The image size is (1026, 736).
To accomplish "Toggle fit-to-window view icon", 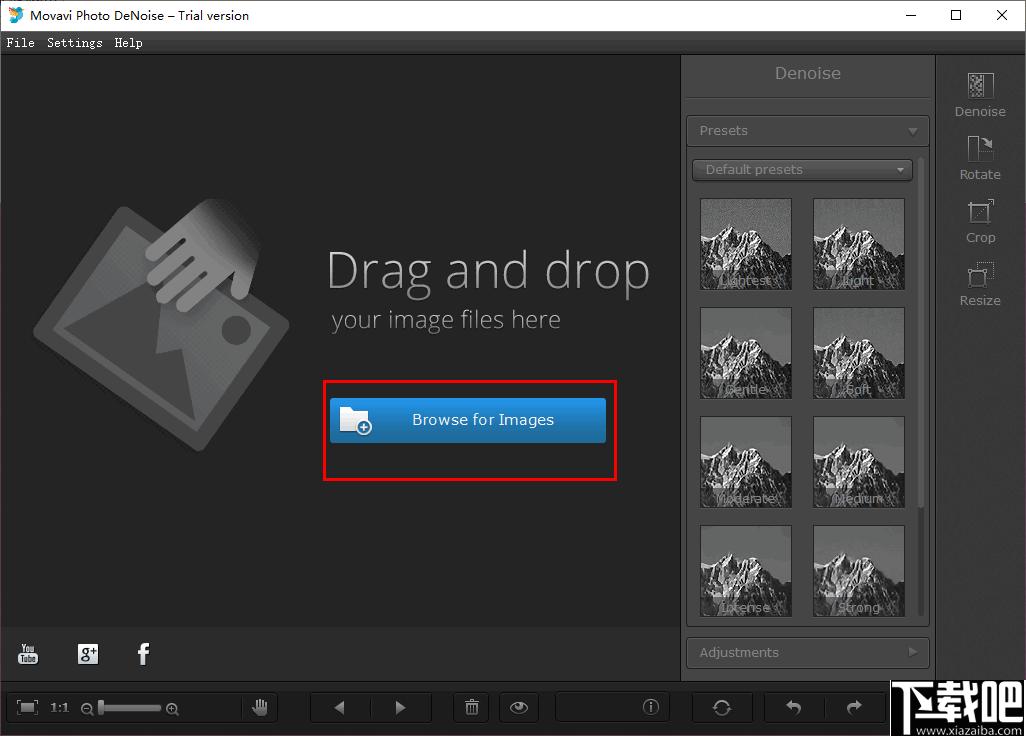I will 27,707.
